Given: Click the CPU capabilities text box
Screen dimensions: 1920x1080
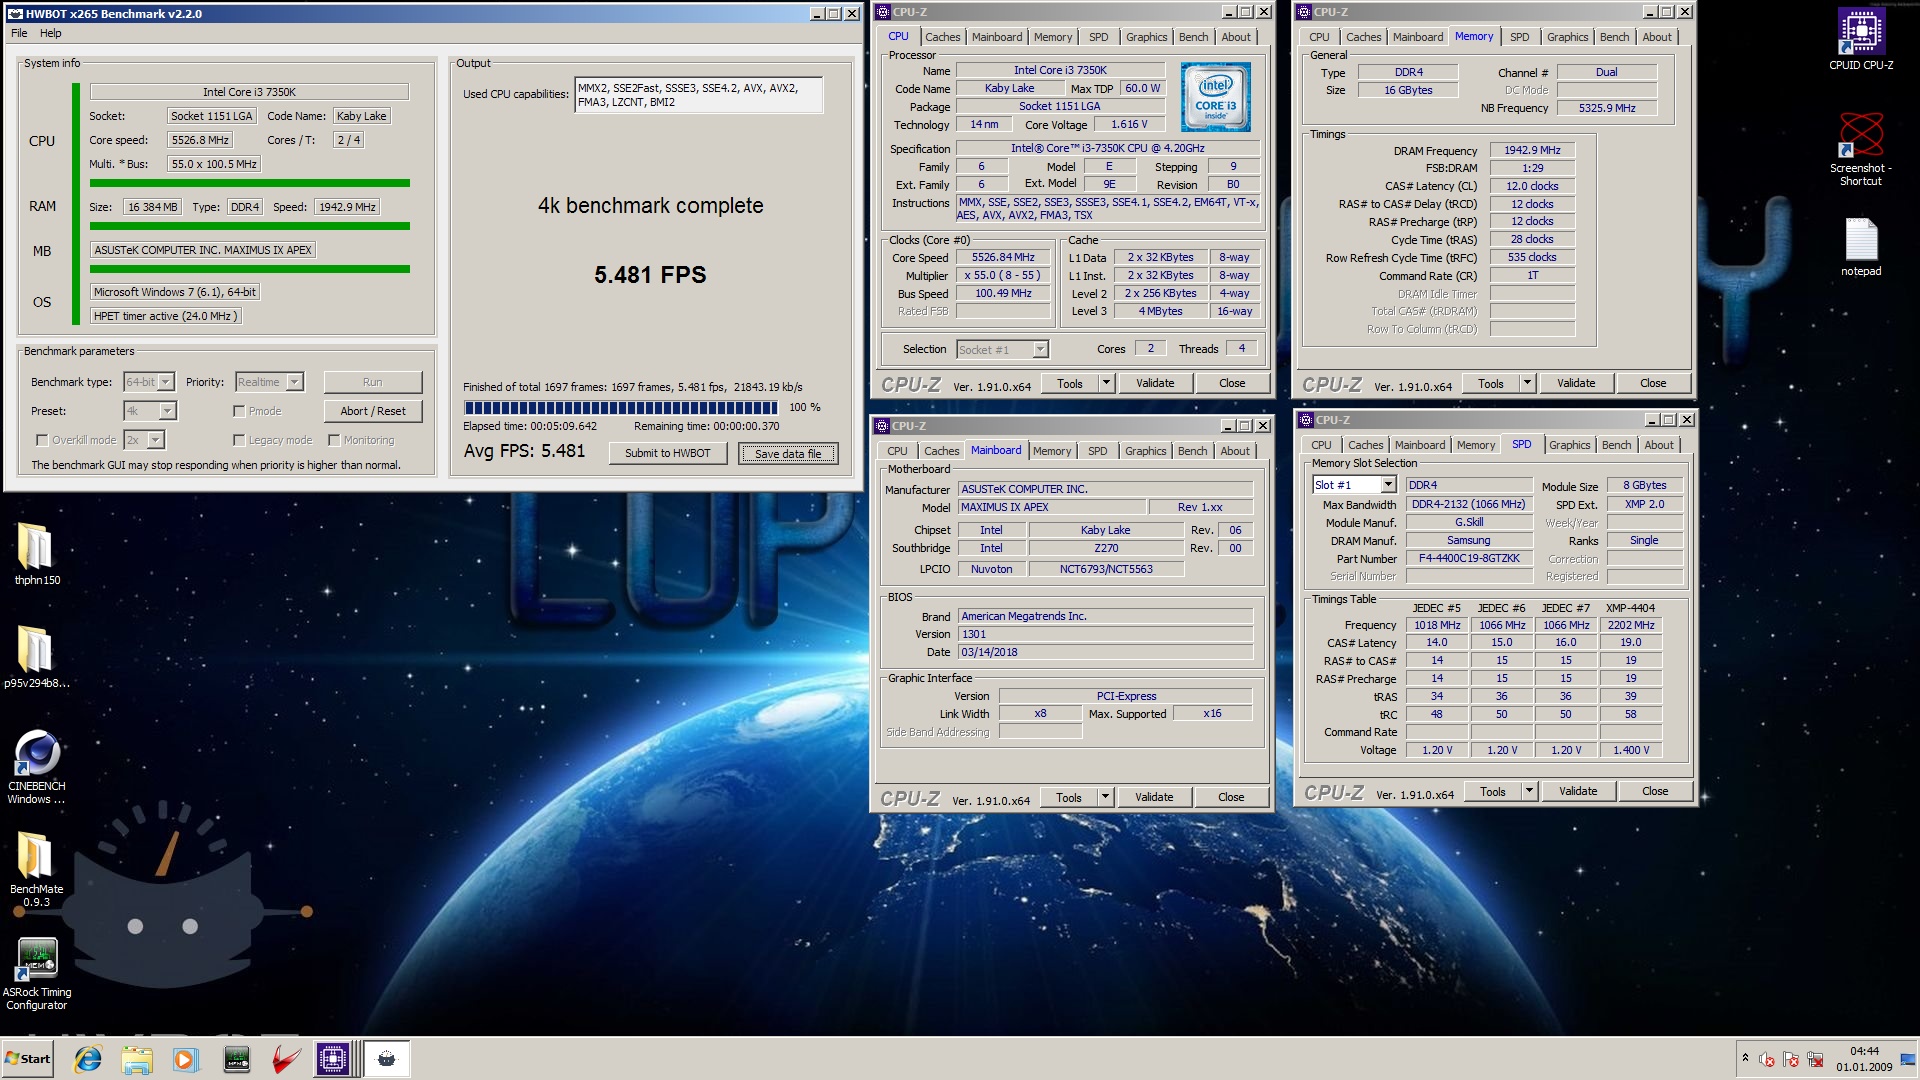Looking at the screenshot, I should (698, 95).
